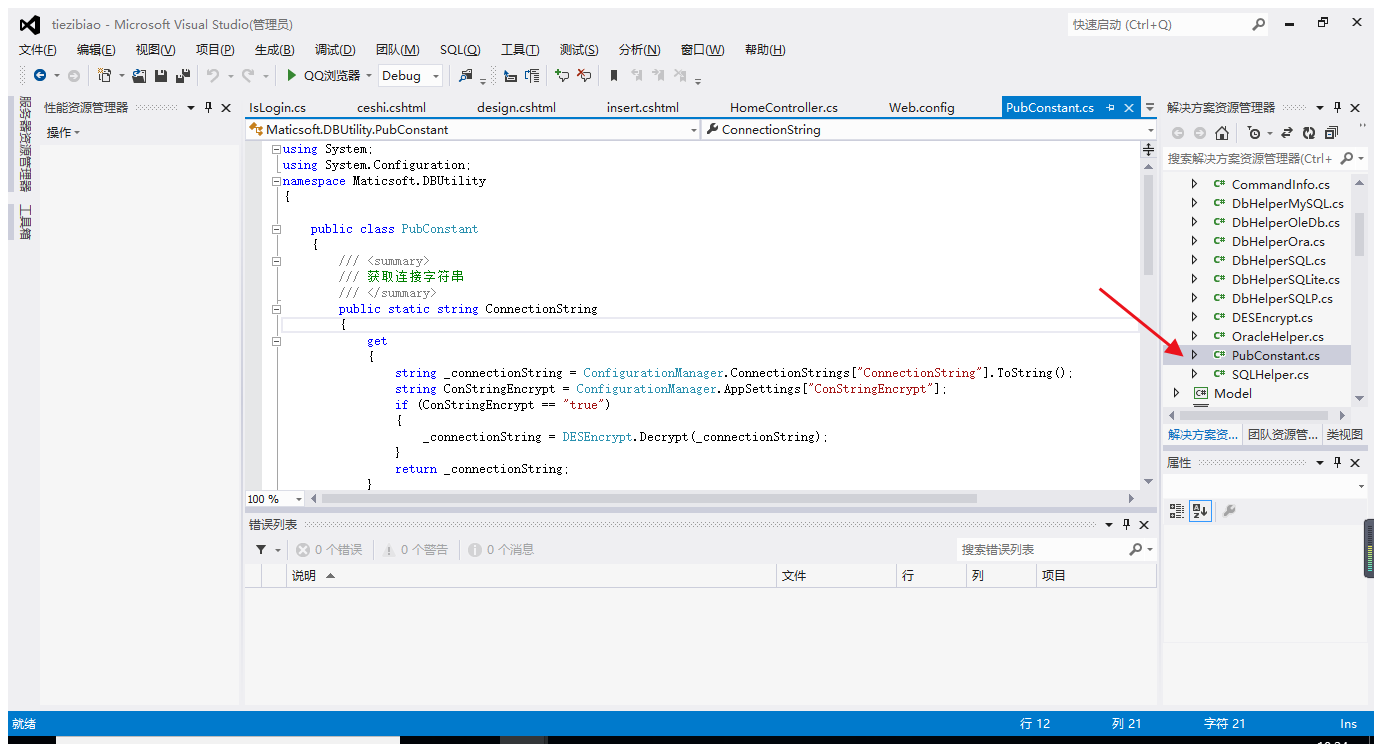Toggle the 0 个错误 errors filter
The image size is (1382, 744).
(329, 550)
